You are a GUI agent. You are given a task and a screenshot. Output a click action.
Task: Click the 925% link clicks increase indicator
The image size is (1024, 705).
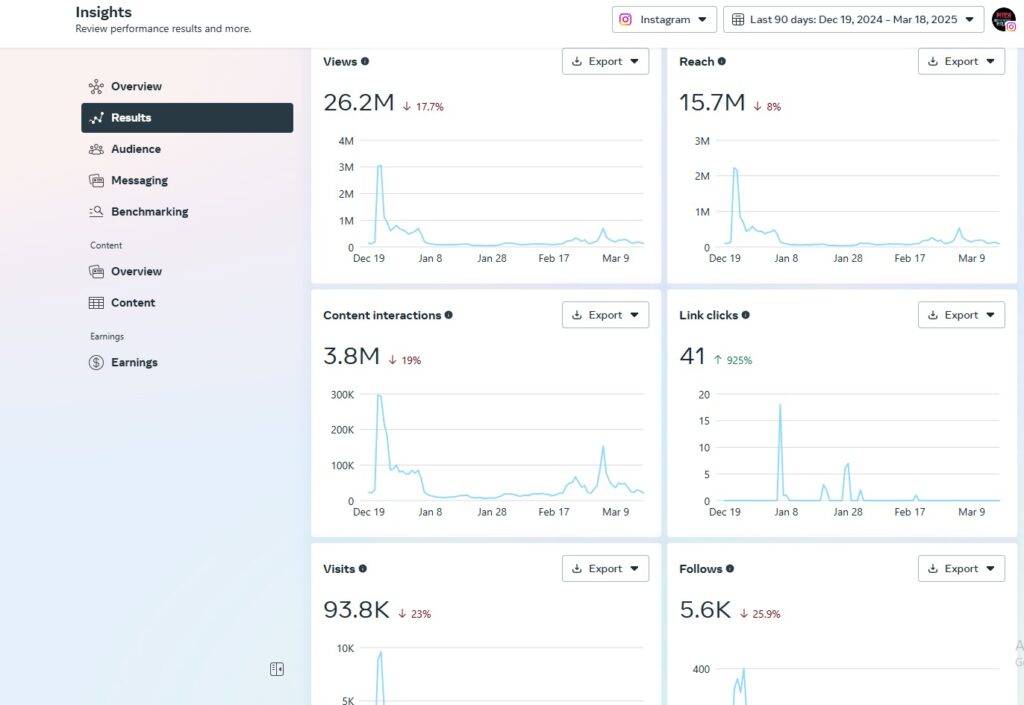[x=733, y=360]
